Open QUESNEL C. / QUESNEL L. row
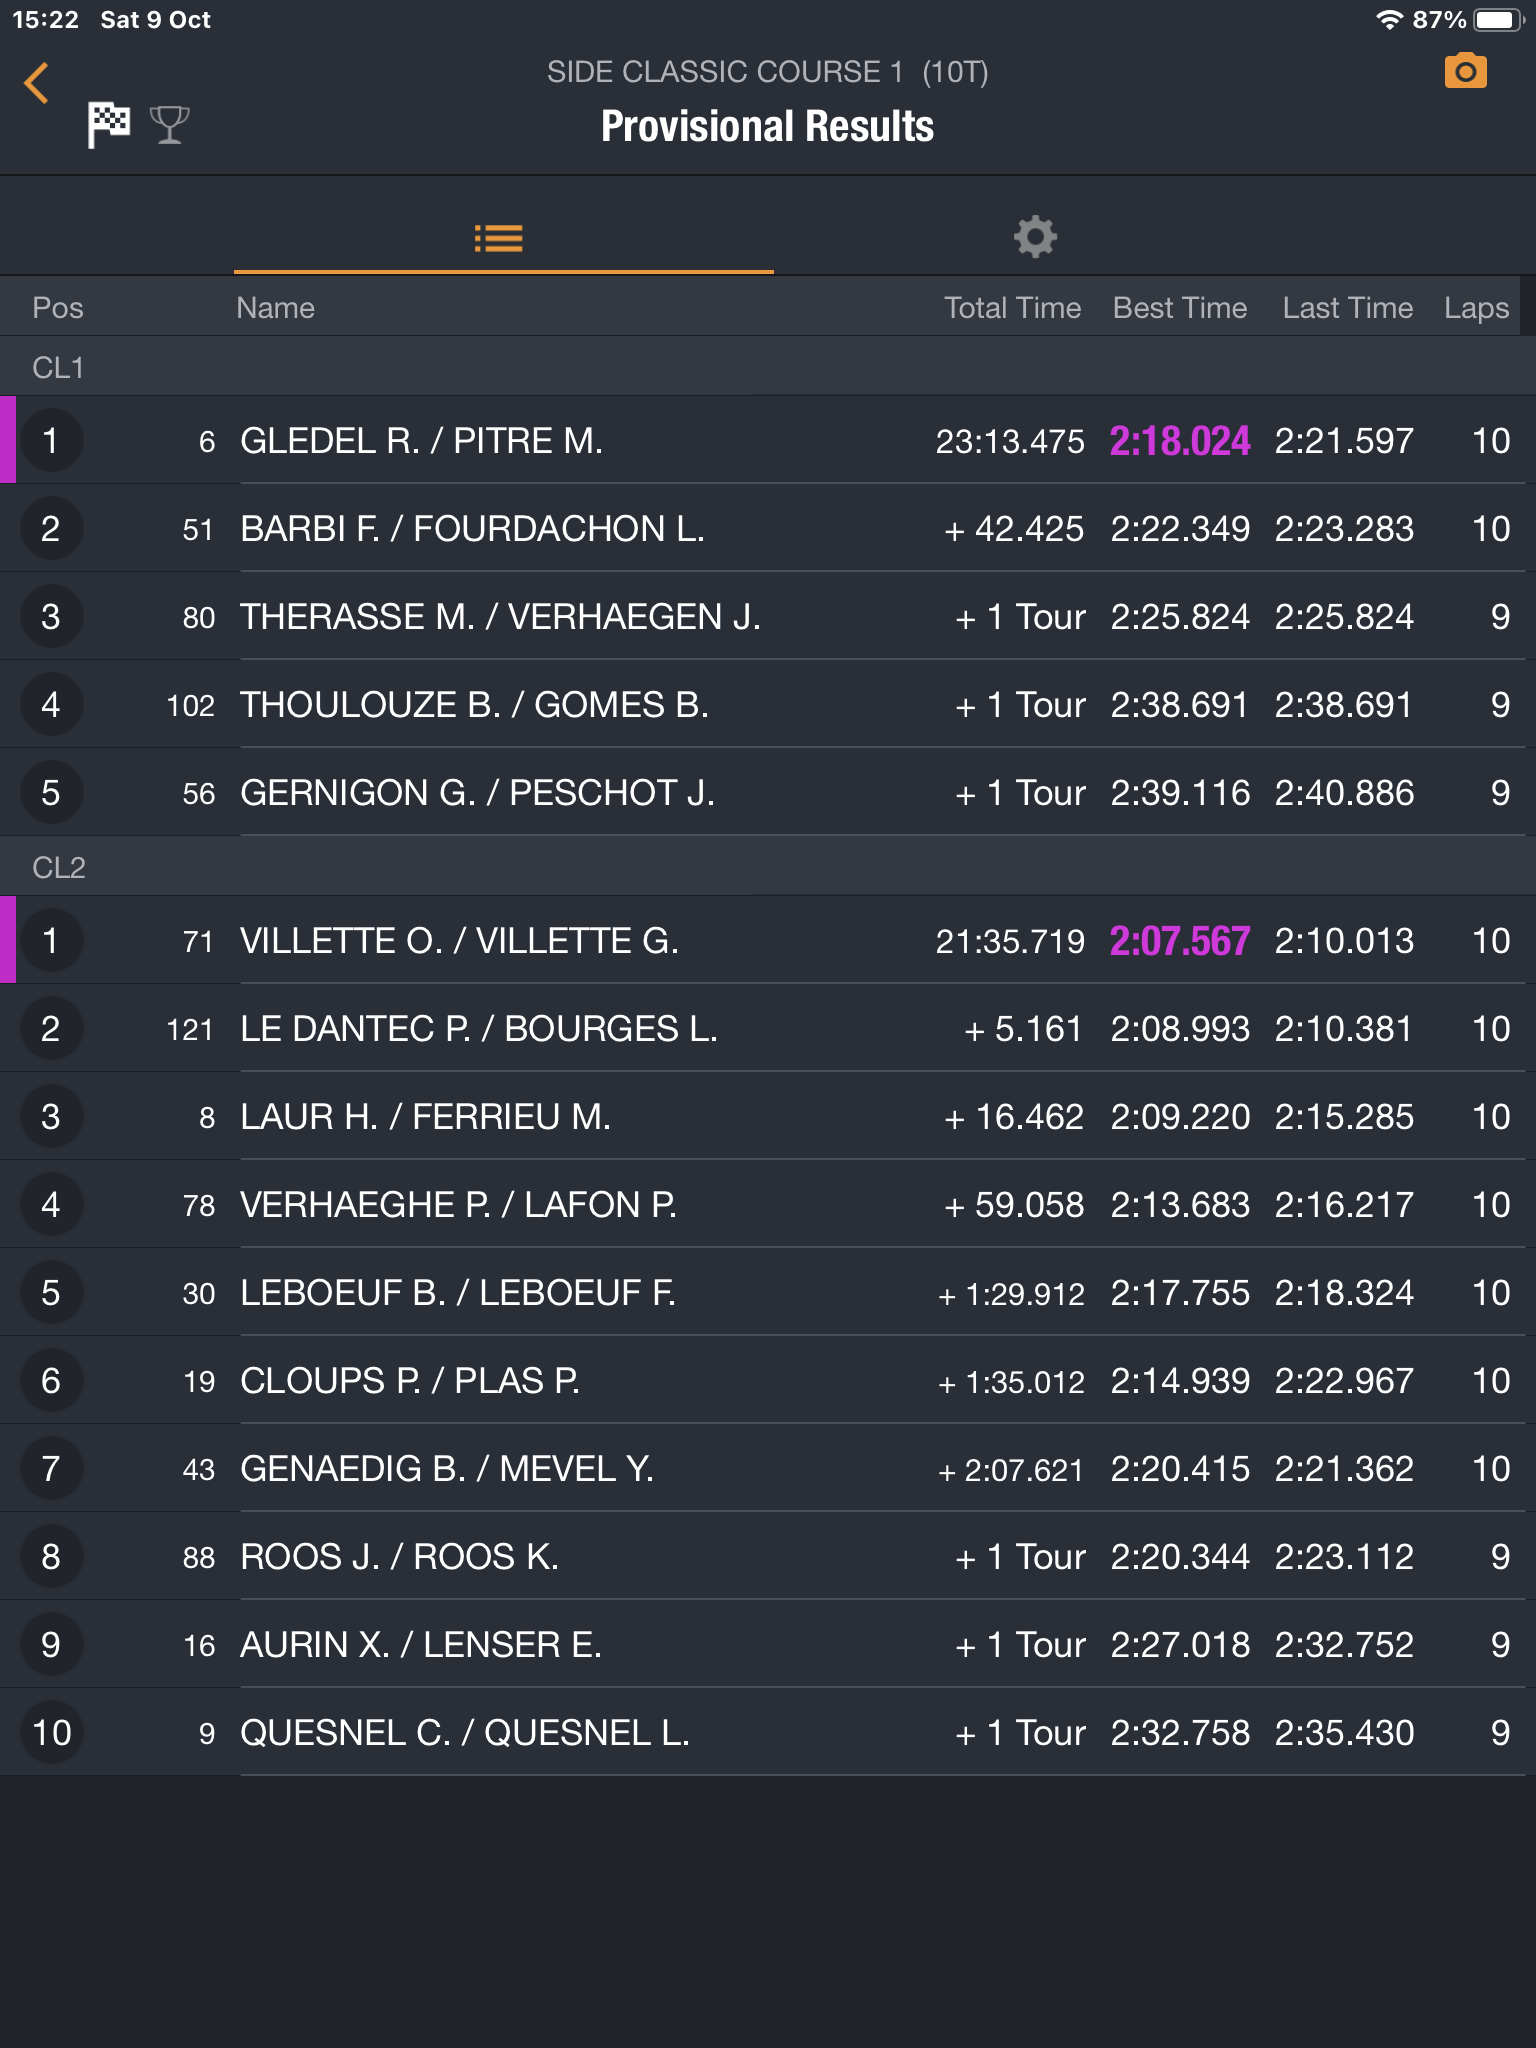 click(x=768, y=1733)
